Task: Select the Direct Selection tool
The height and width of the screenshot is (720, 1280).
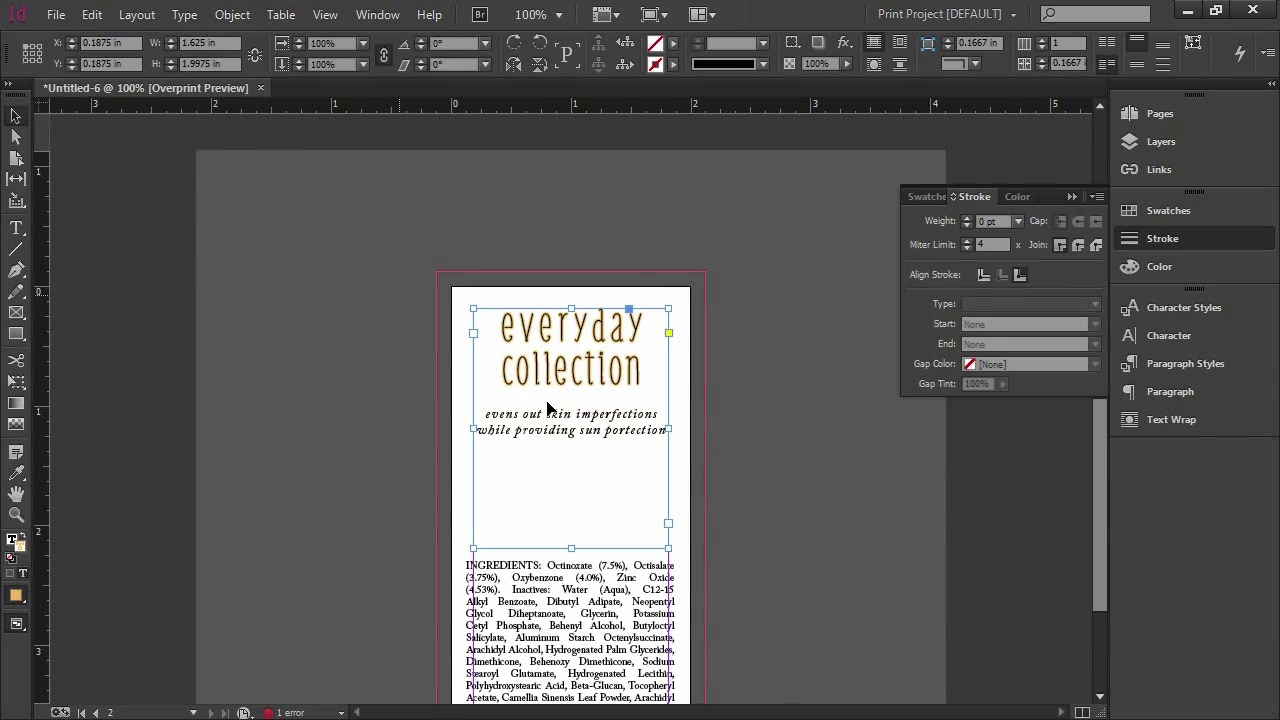Action: coord(16,137)
